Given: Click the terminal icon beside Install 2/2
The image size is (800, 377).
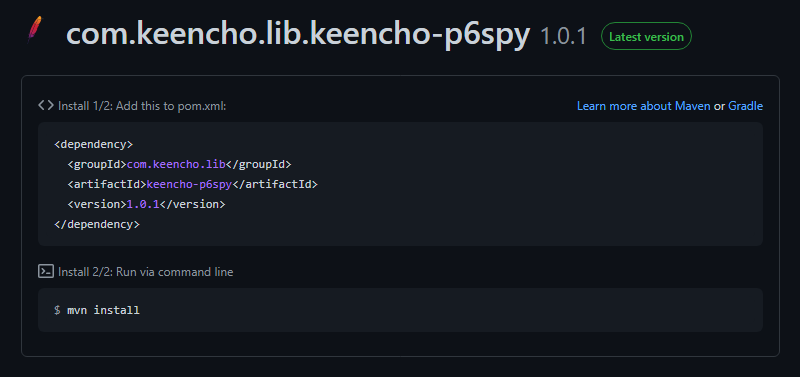Looking at the screenshot, I should pyautogui.click(x=46, y=271).
